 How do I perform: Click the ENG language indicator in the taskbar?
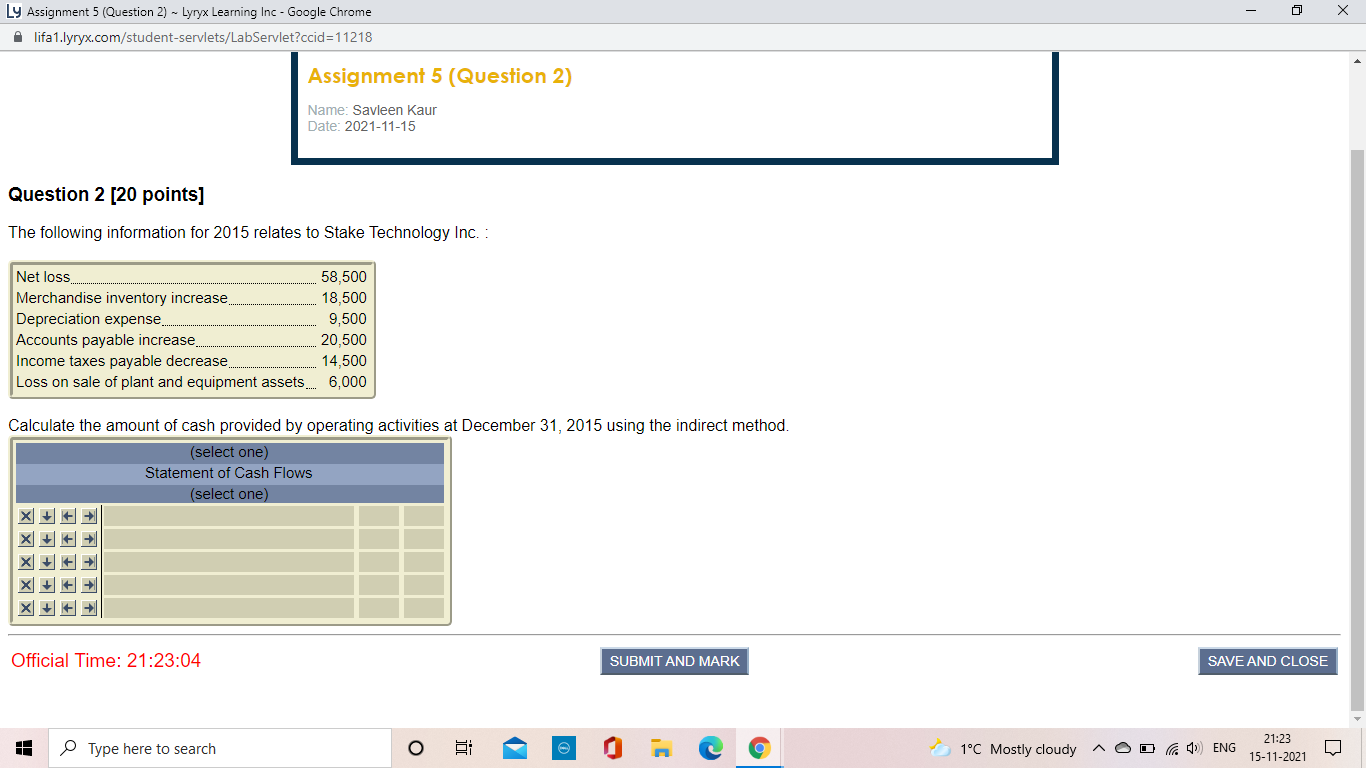click(1222, 748)
